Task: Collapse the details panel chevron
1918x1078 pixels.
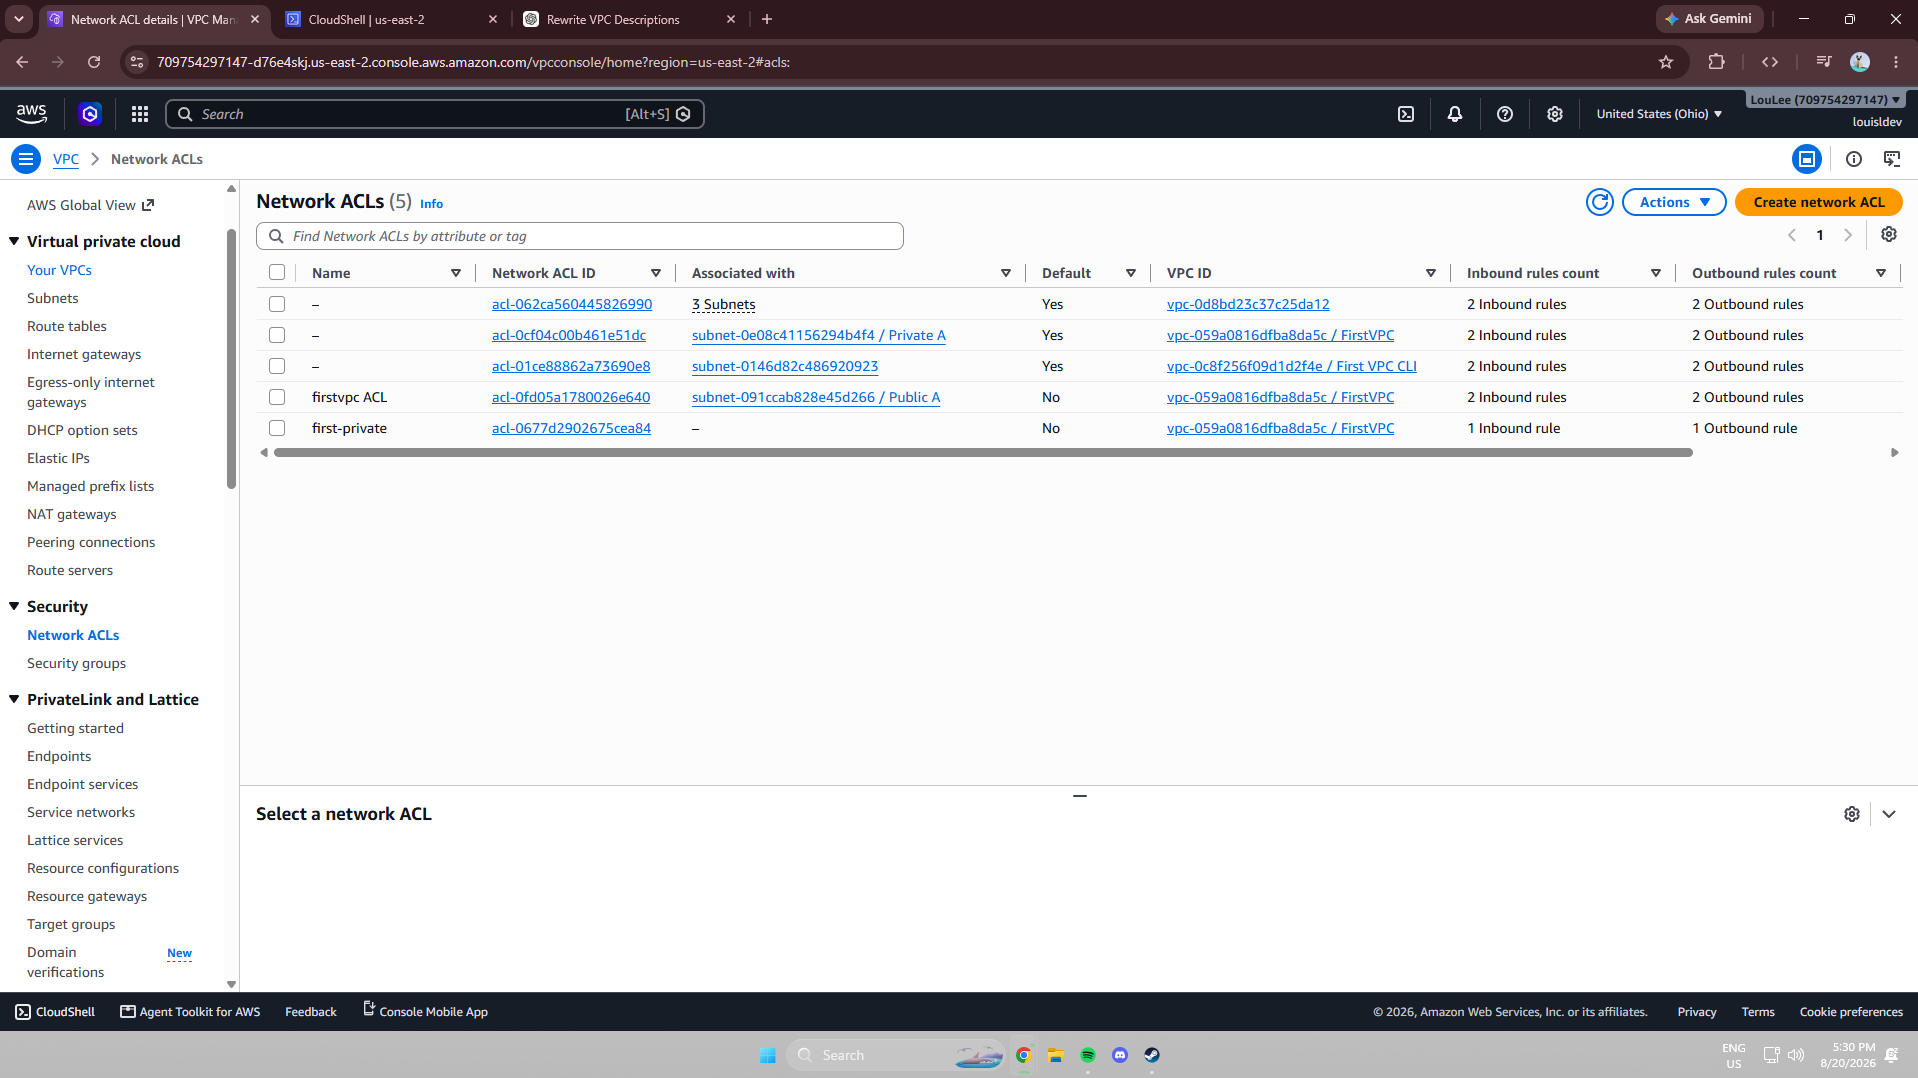Action: (x=1889, y=814)
